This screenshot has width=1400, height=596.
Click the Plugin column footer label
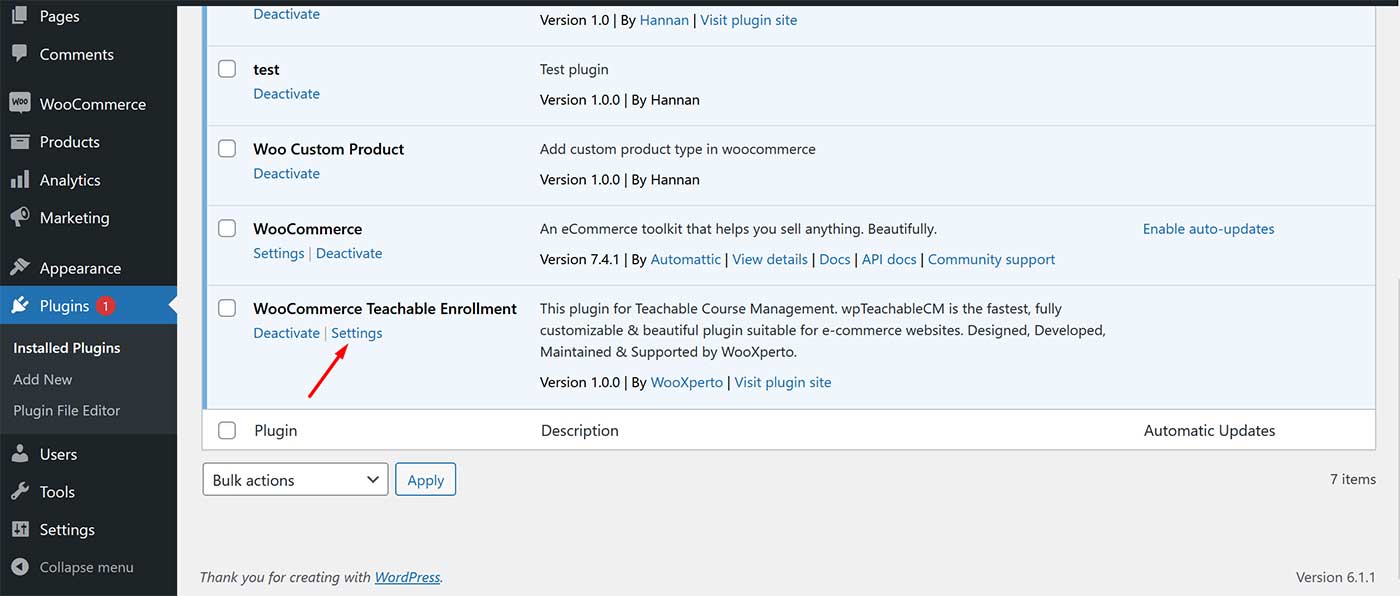pyautogui.click(x=276, y=430)
